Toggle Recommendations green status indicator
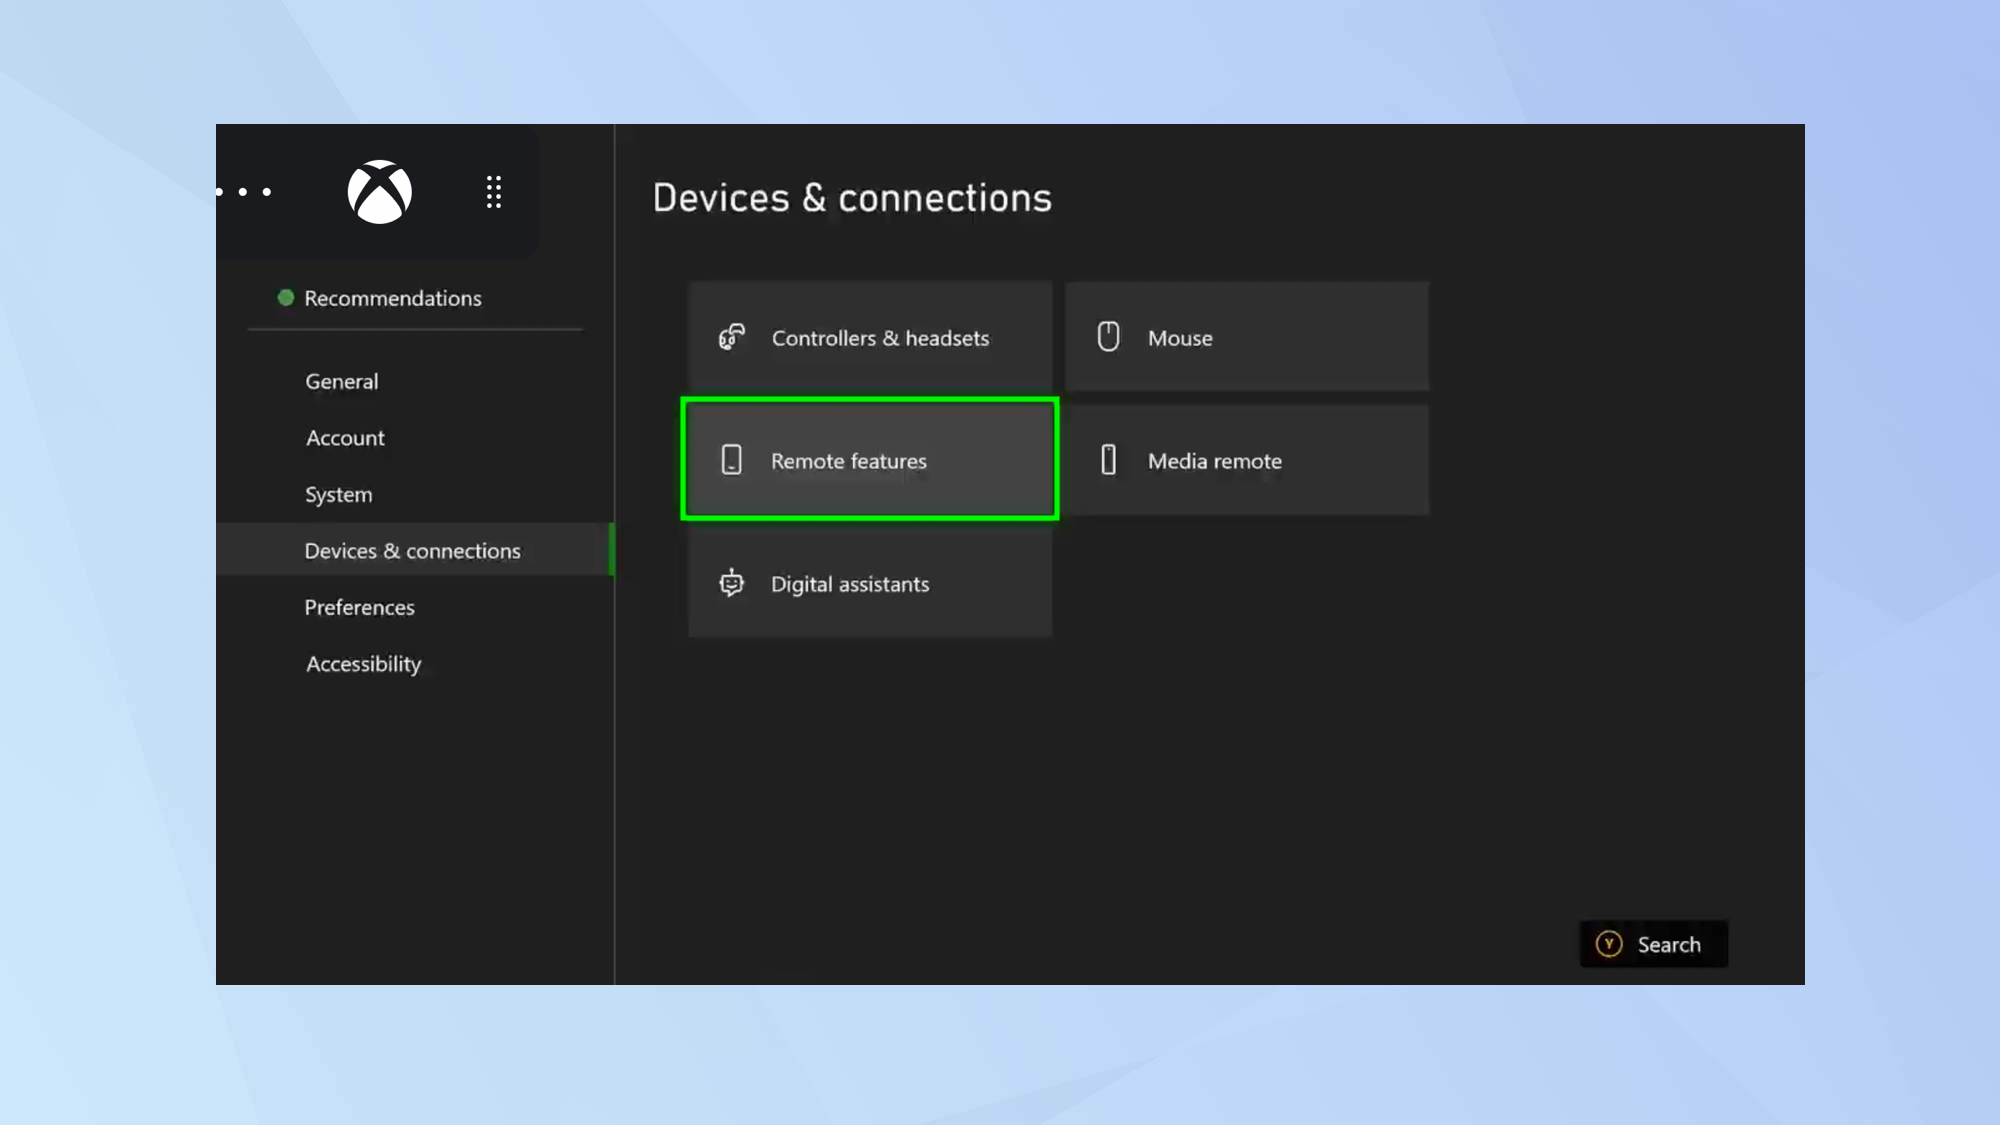 coord(286,298)
